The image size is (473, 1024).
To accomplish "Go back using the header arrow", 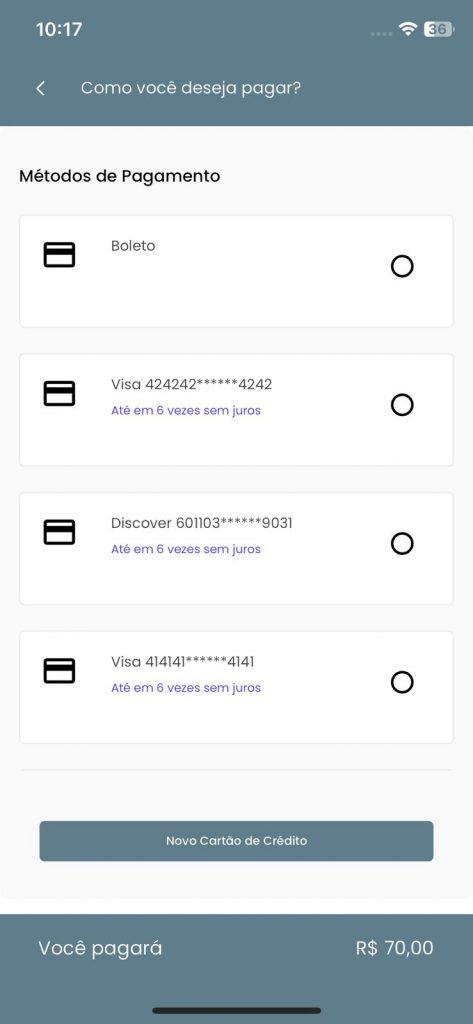I will [41, 88].
